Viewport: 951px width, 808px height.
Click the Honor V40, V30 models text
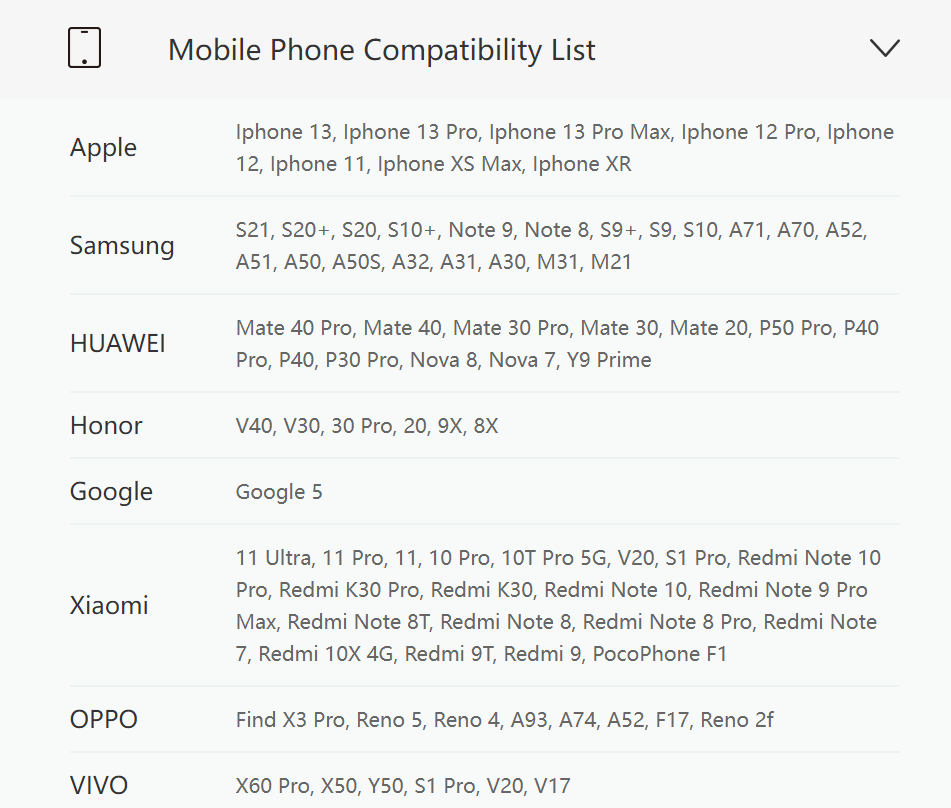(366, 426)
